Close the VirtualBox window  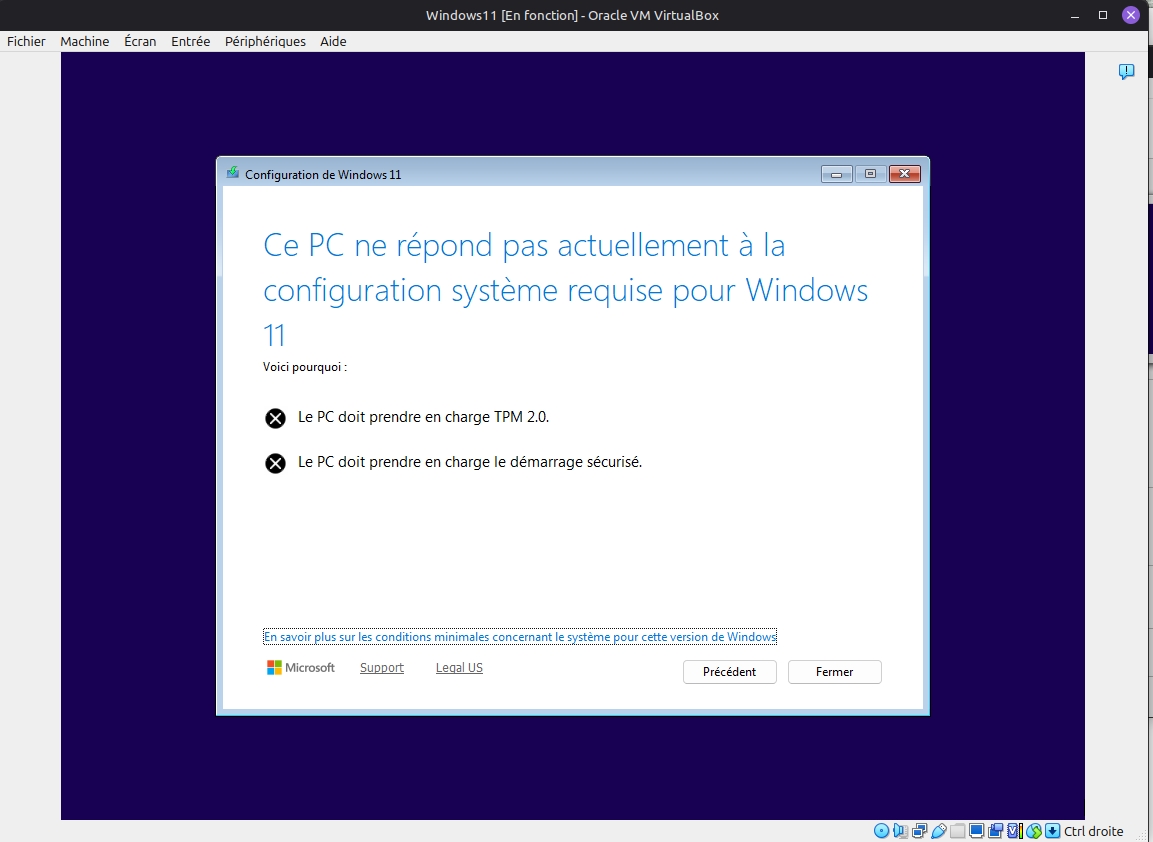click(x=1131, y=15)
